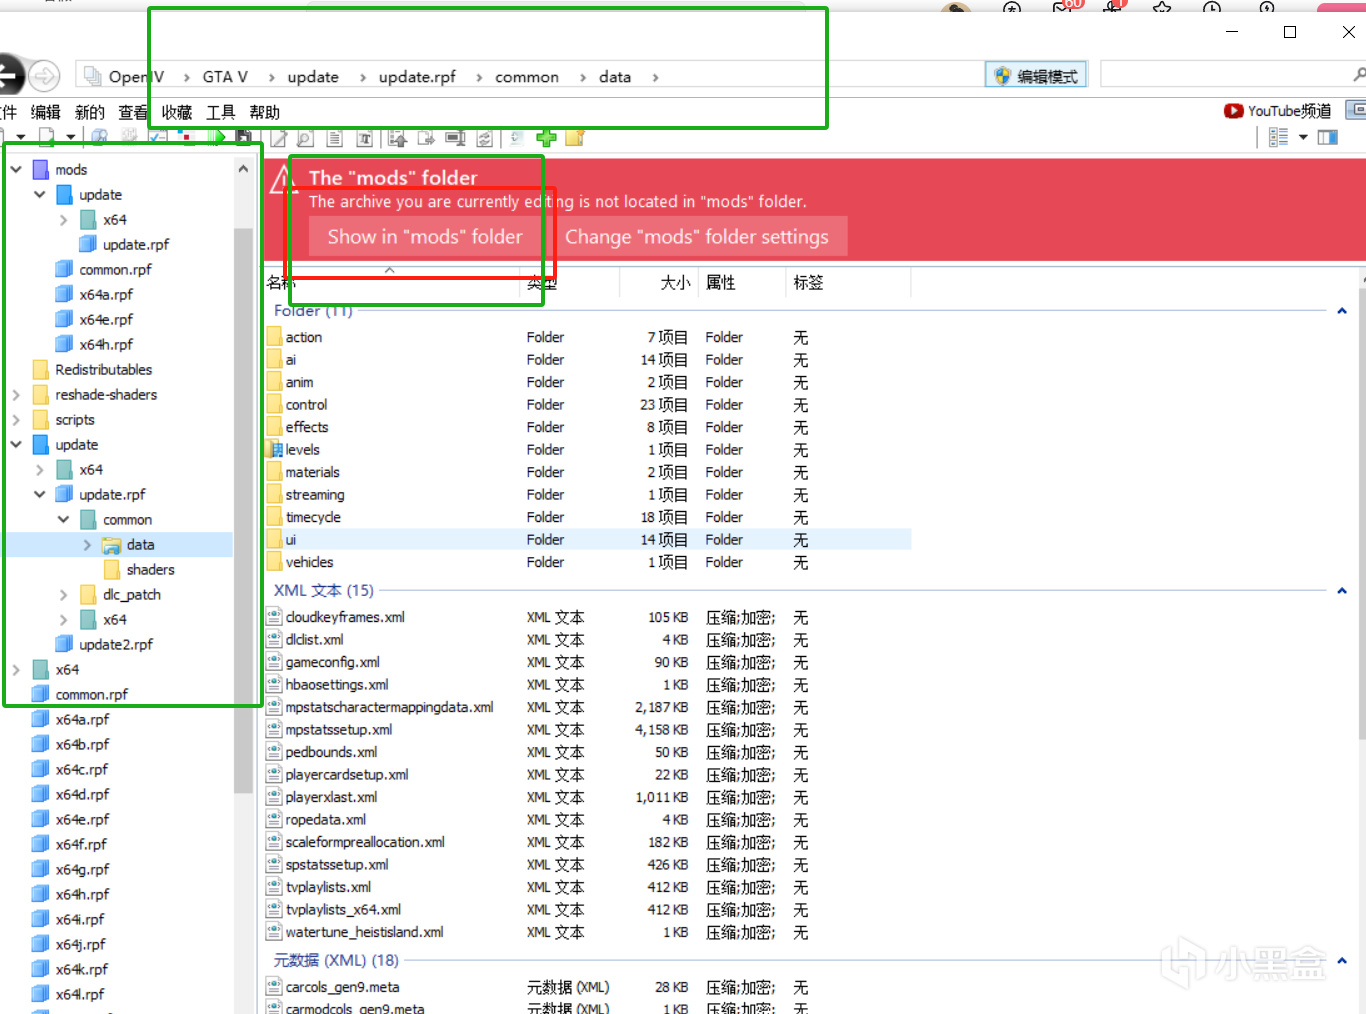Collapse the XML 文本 group
This screenshot has width=1366, height=1014.
point(1342,591)
